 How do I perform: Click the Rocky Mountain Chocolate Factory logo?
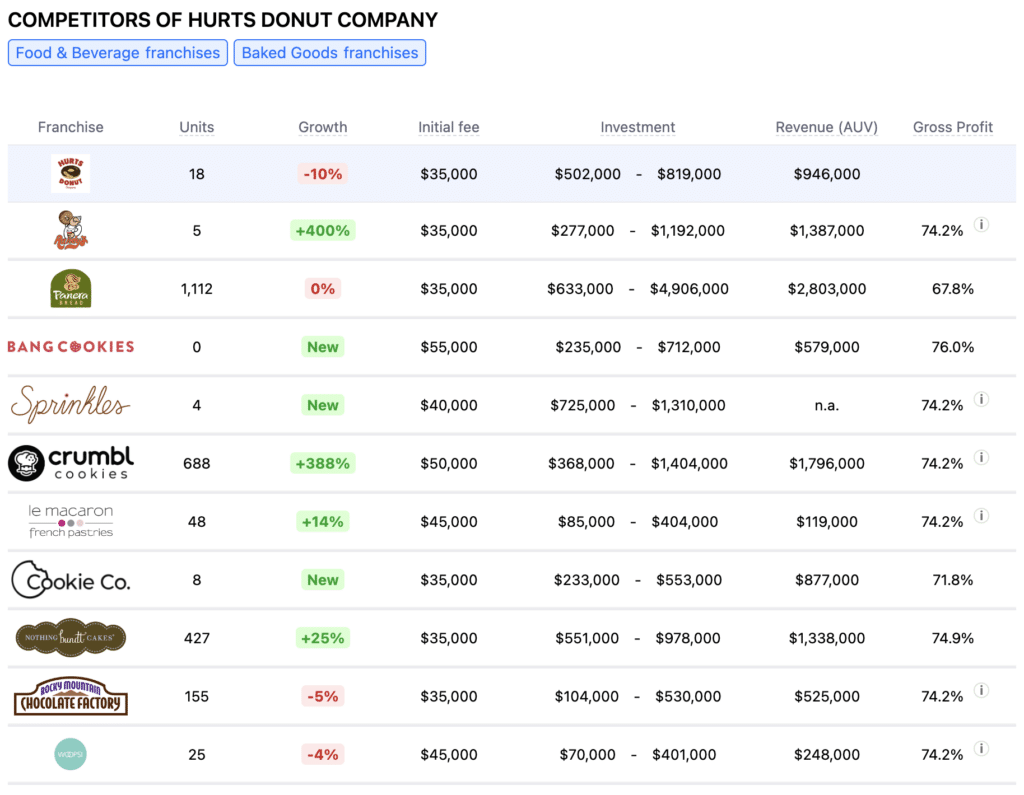(x=71, y=696)
